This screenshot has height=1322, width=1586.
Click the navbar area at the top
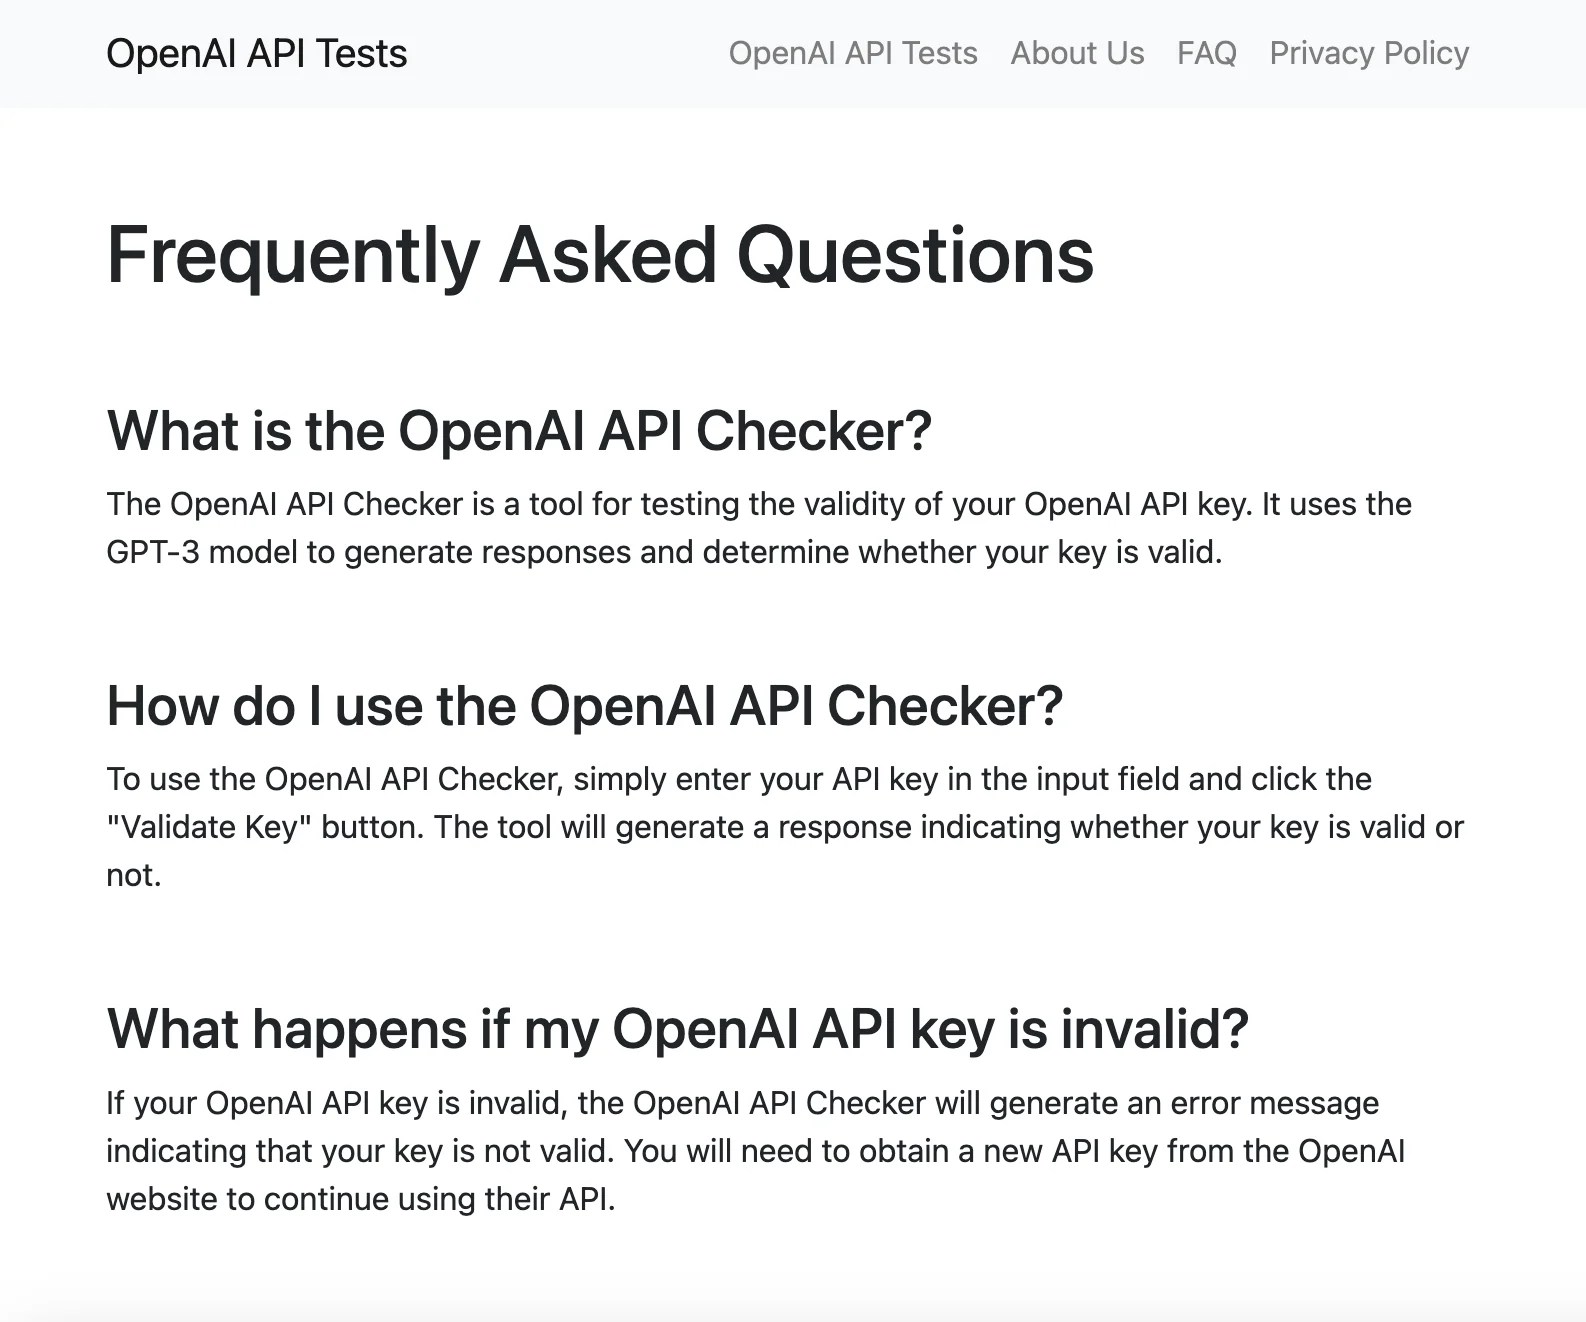793,53
